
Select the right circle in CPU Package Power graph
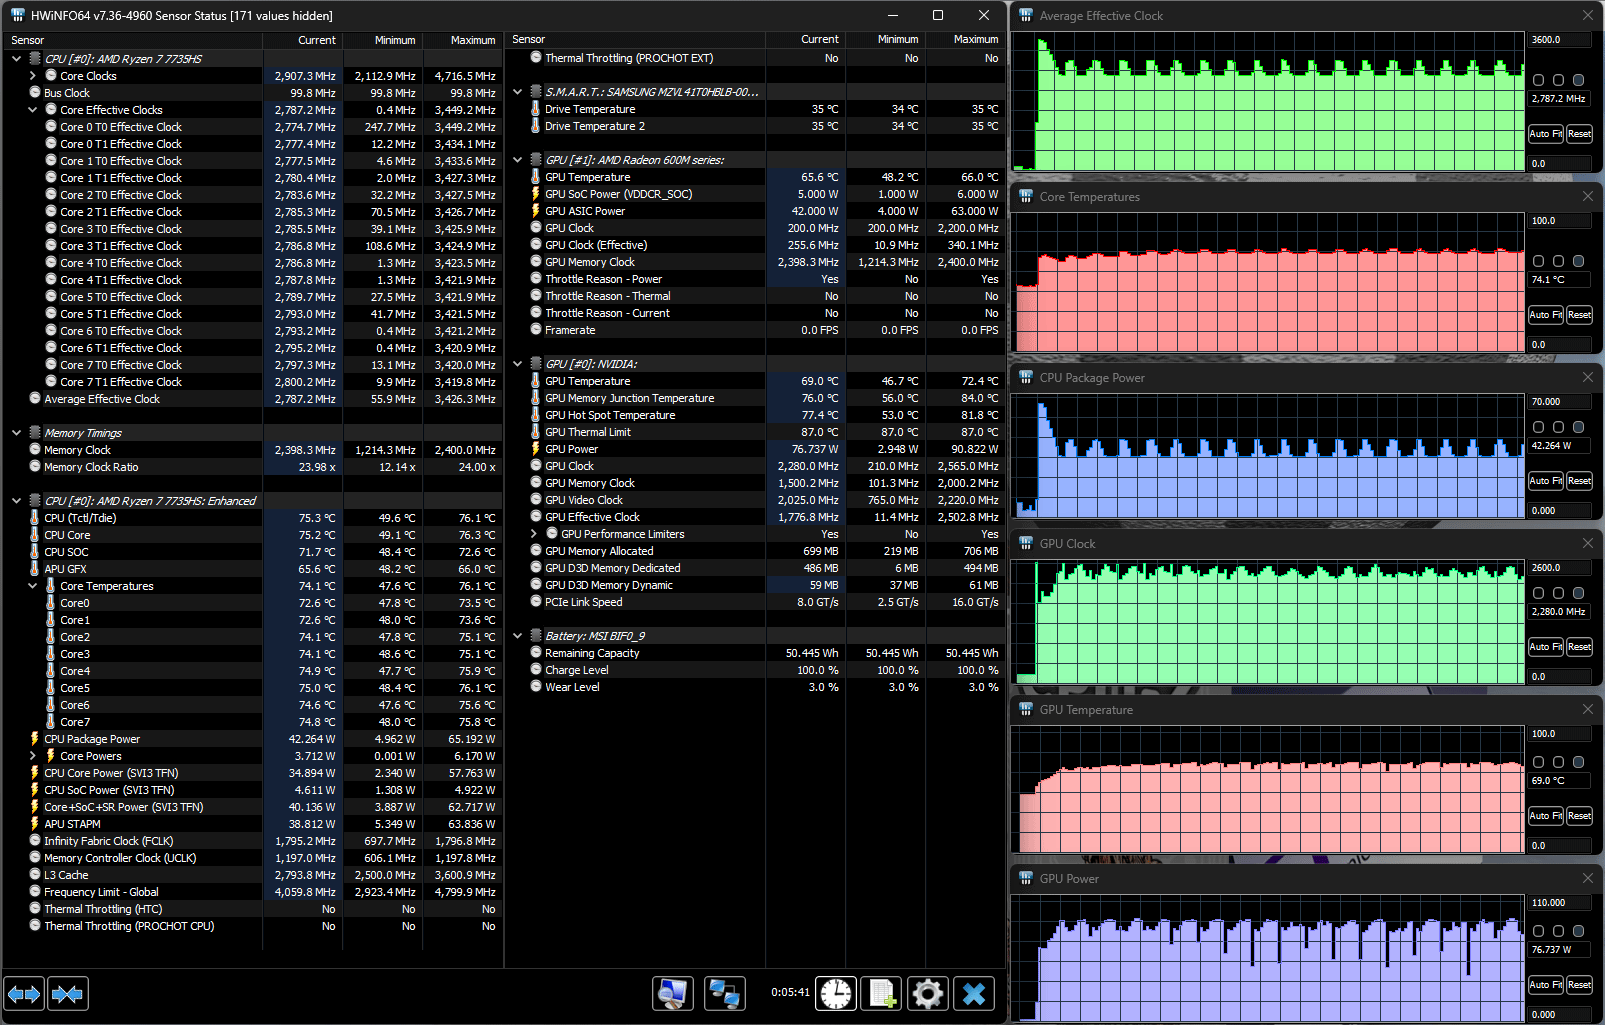1579,427
